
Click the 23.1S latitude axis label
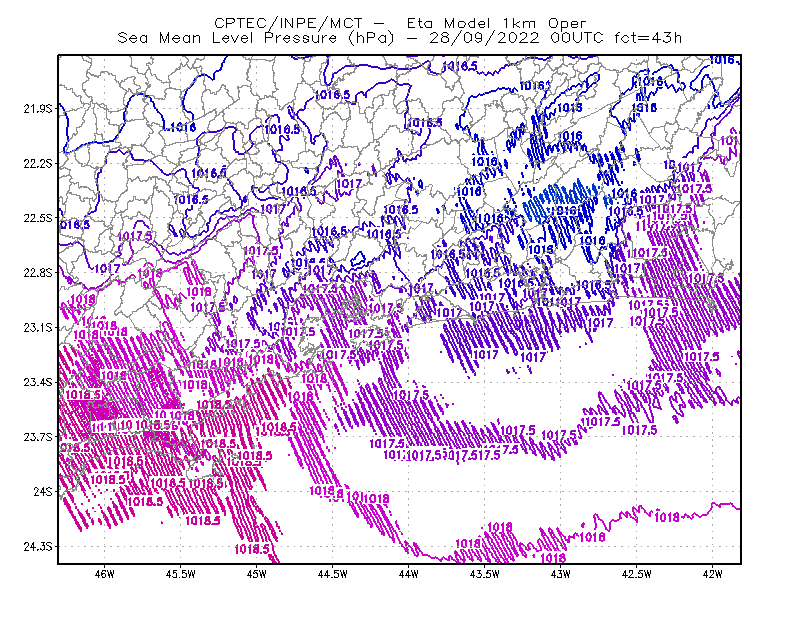point(38,327)
